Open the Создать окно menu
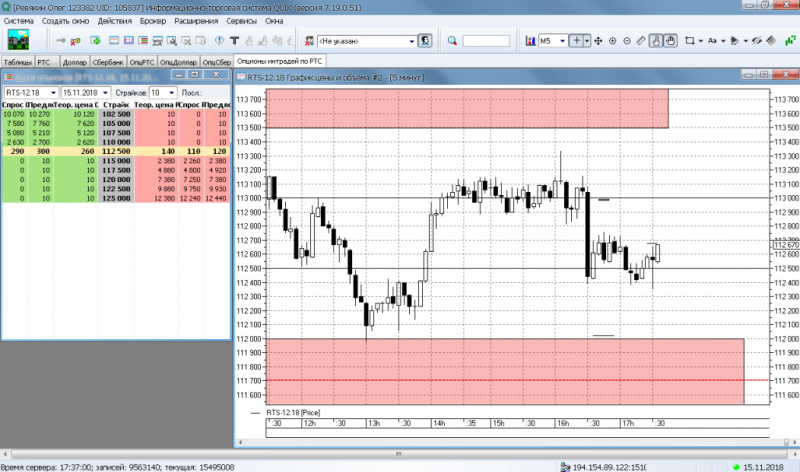 coord(65,21)
